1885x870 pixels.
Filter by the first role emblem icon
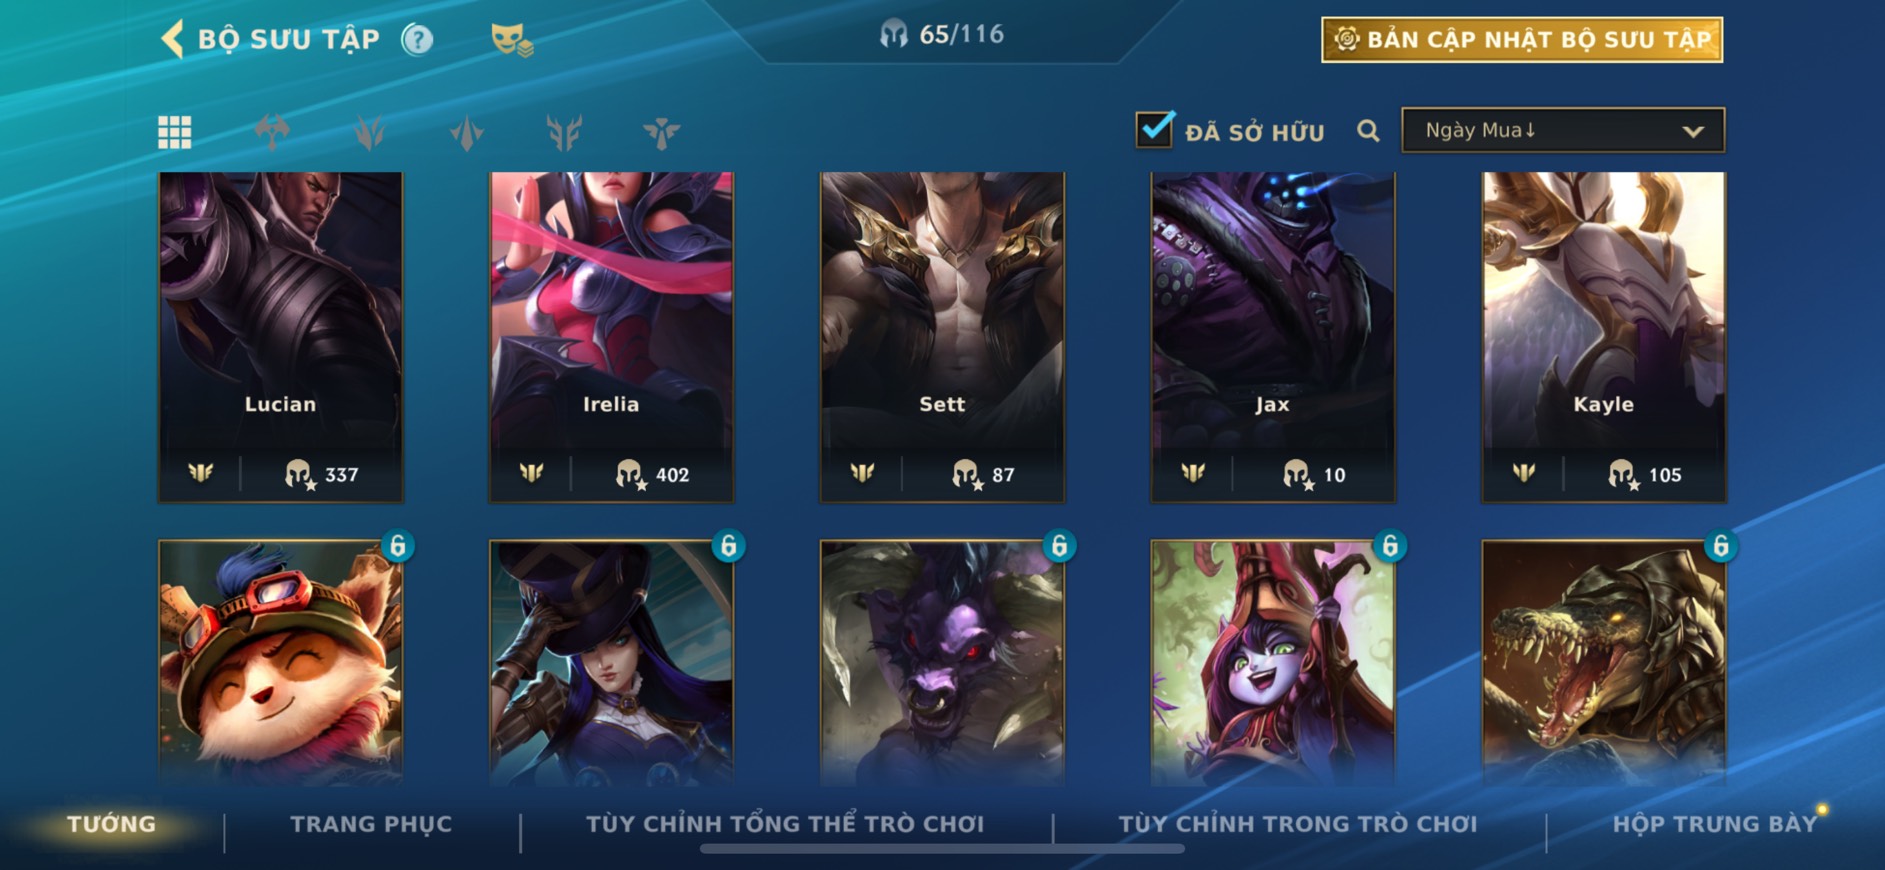272,132
